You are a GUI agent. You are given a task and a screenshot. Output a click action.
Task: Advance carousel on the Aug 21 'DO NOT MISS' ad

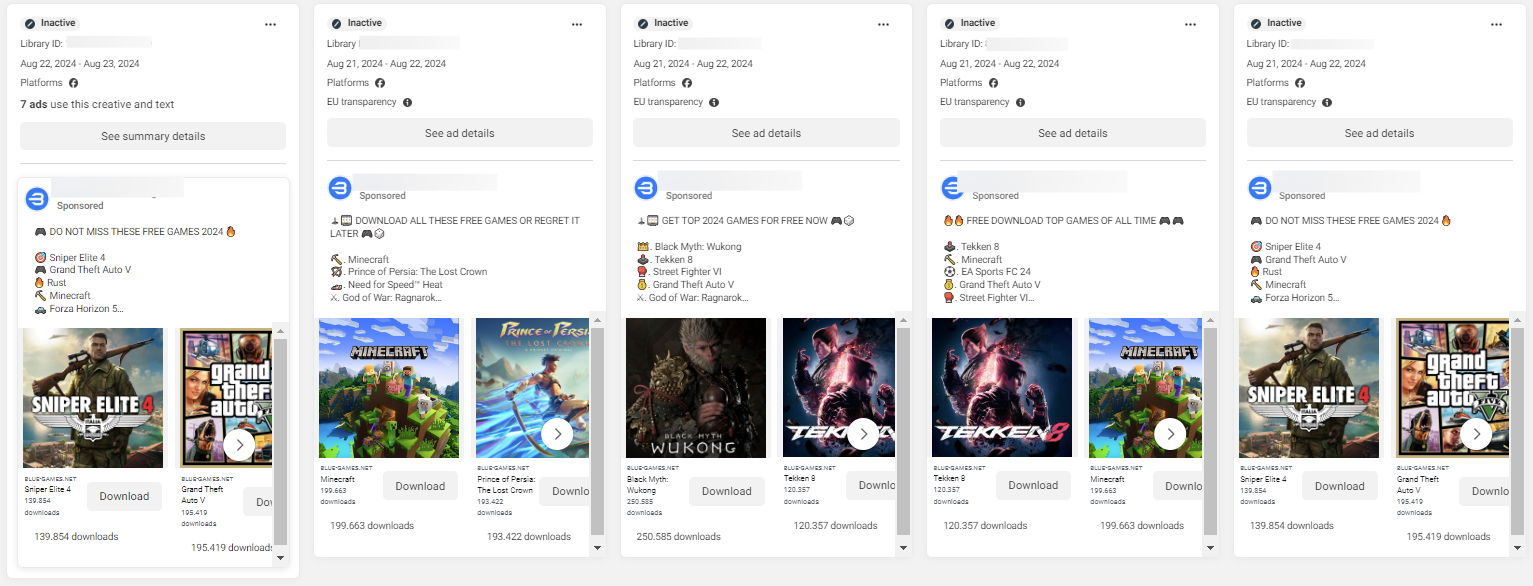pos(1477,433)
